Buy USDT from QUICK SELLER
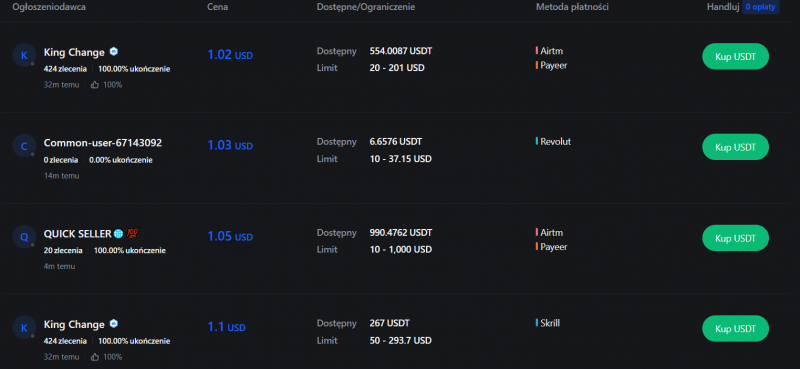 click(735, 238)
